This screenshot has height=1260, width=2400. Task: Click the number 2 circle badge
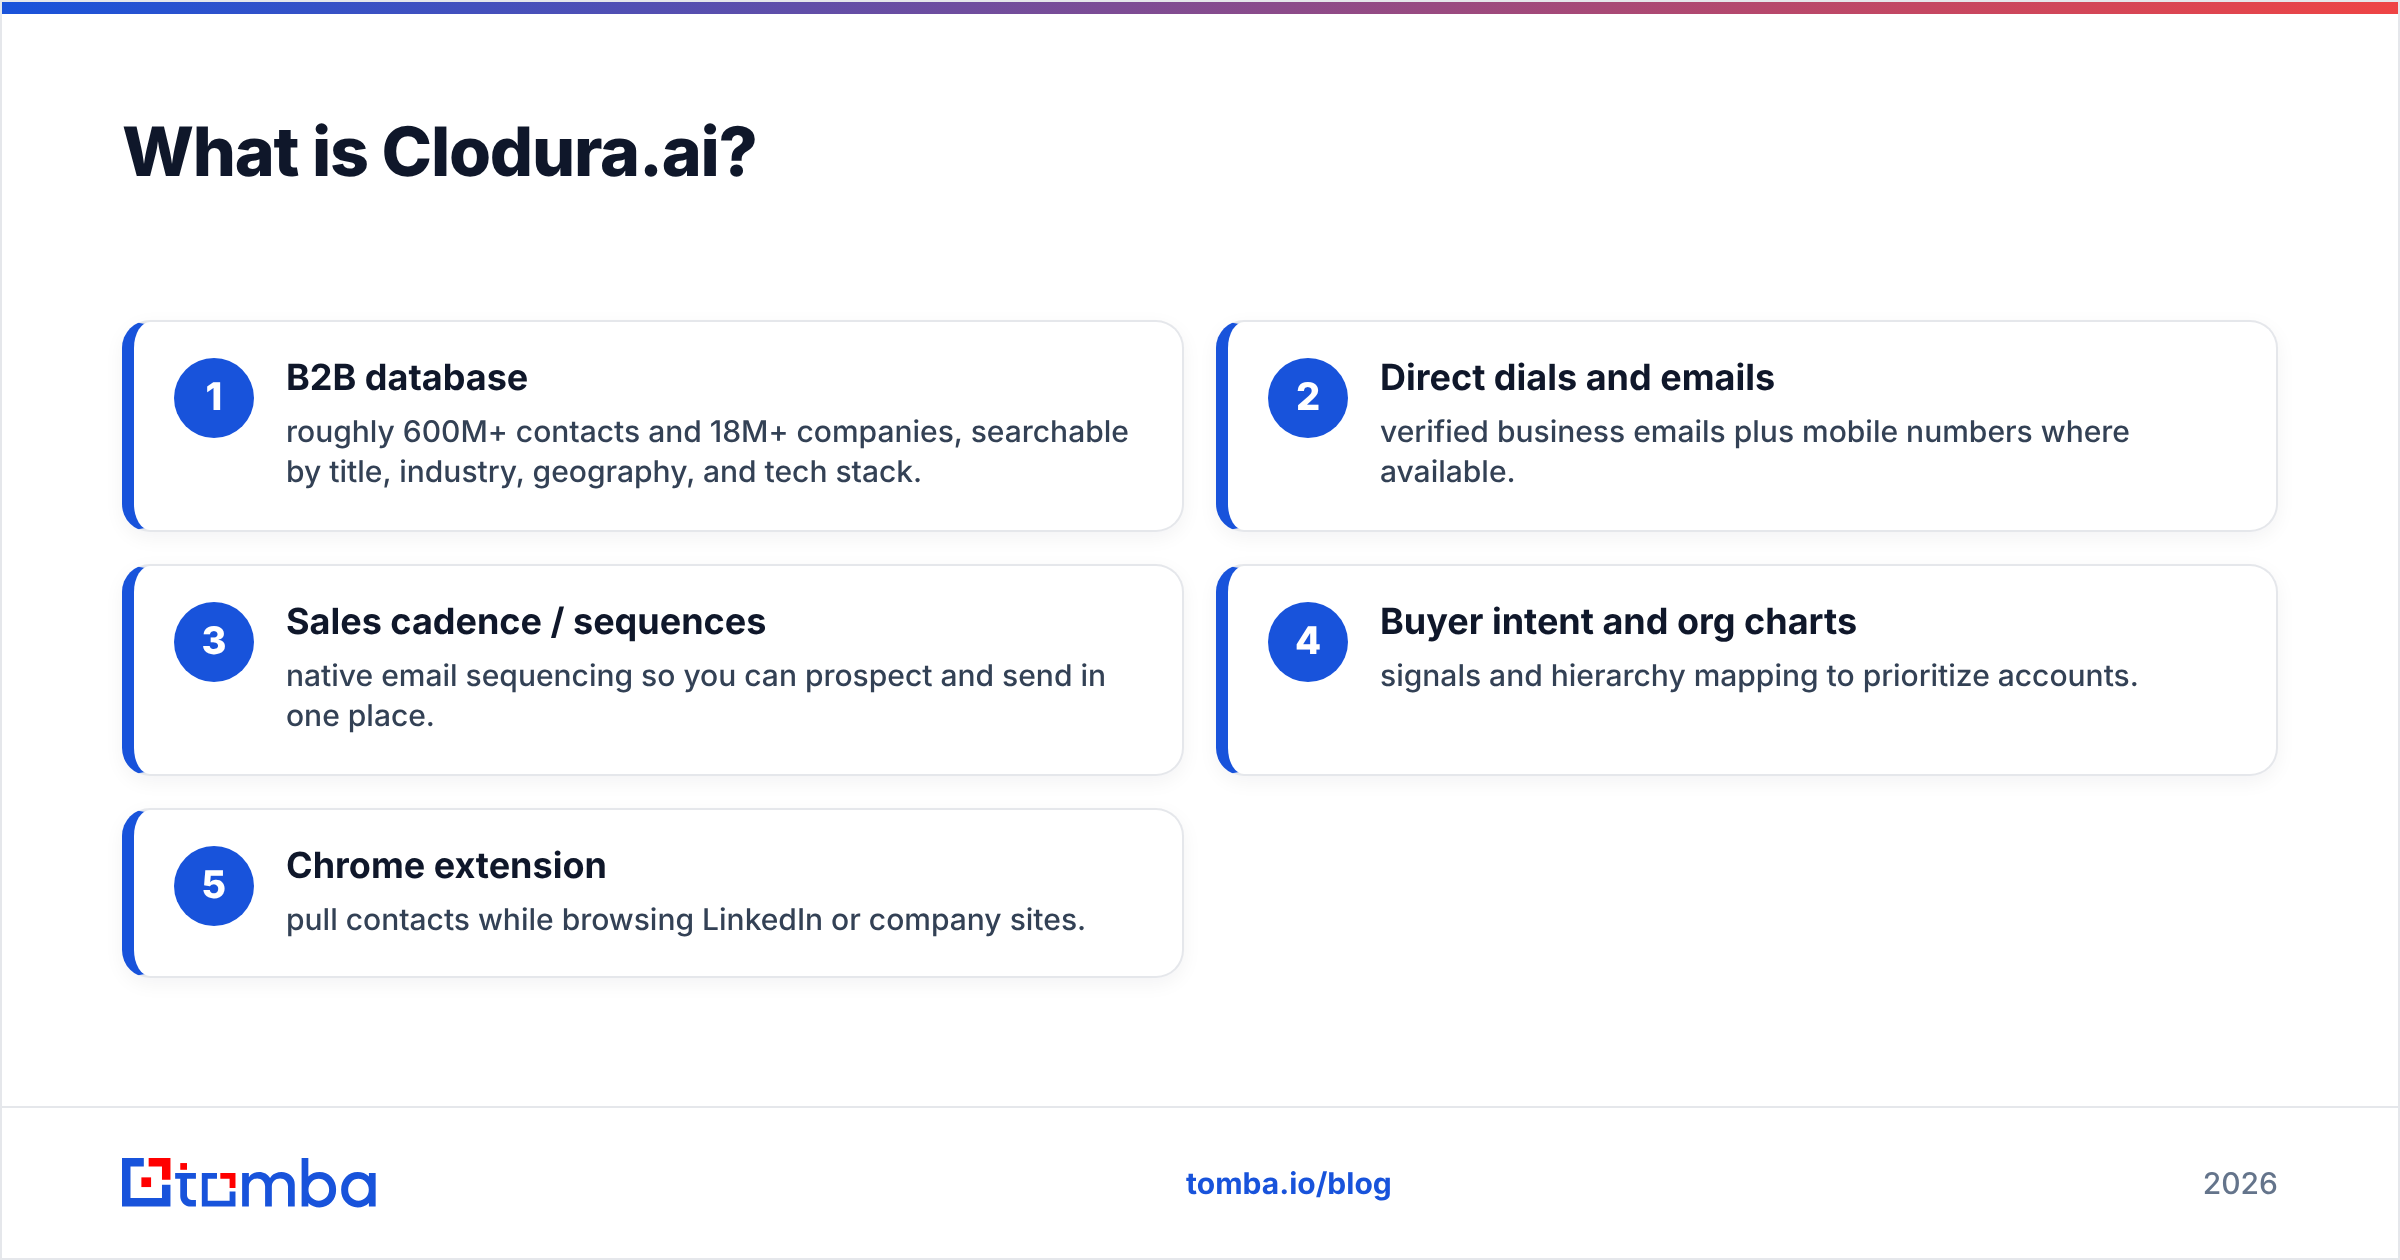click(x=1308, y=398)
